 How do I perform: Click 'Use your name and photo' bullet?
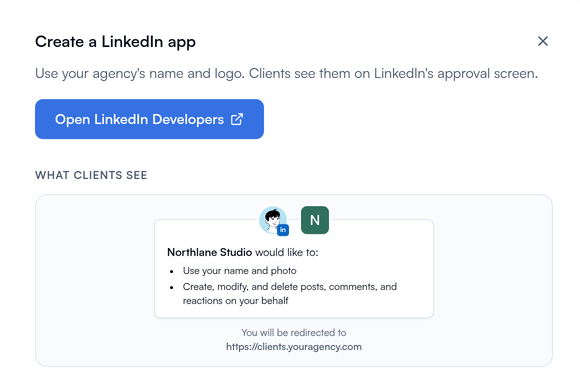coord(239,271)
